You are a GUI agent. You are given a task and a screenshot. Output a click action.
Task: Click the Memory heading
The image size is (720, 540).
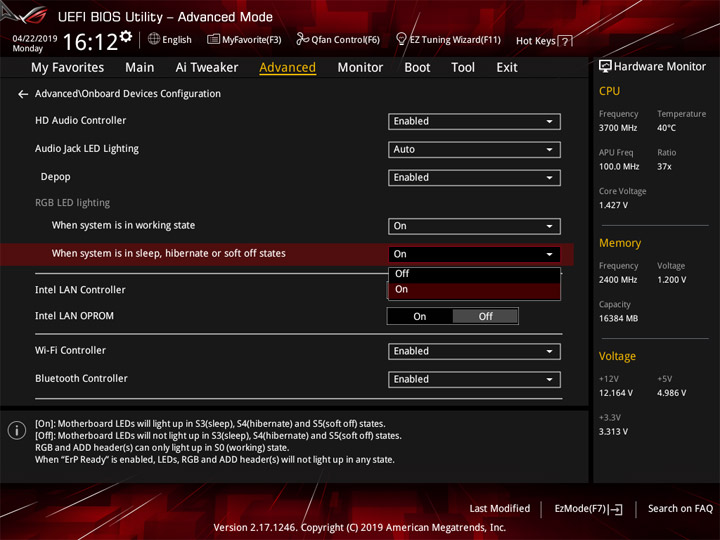[620, 243]
